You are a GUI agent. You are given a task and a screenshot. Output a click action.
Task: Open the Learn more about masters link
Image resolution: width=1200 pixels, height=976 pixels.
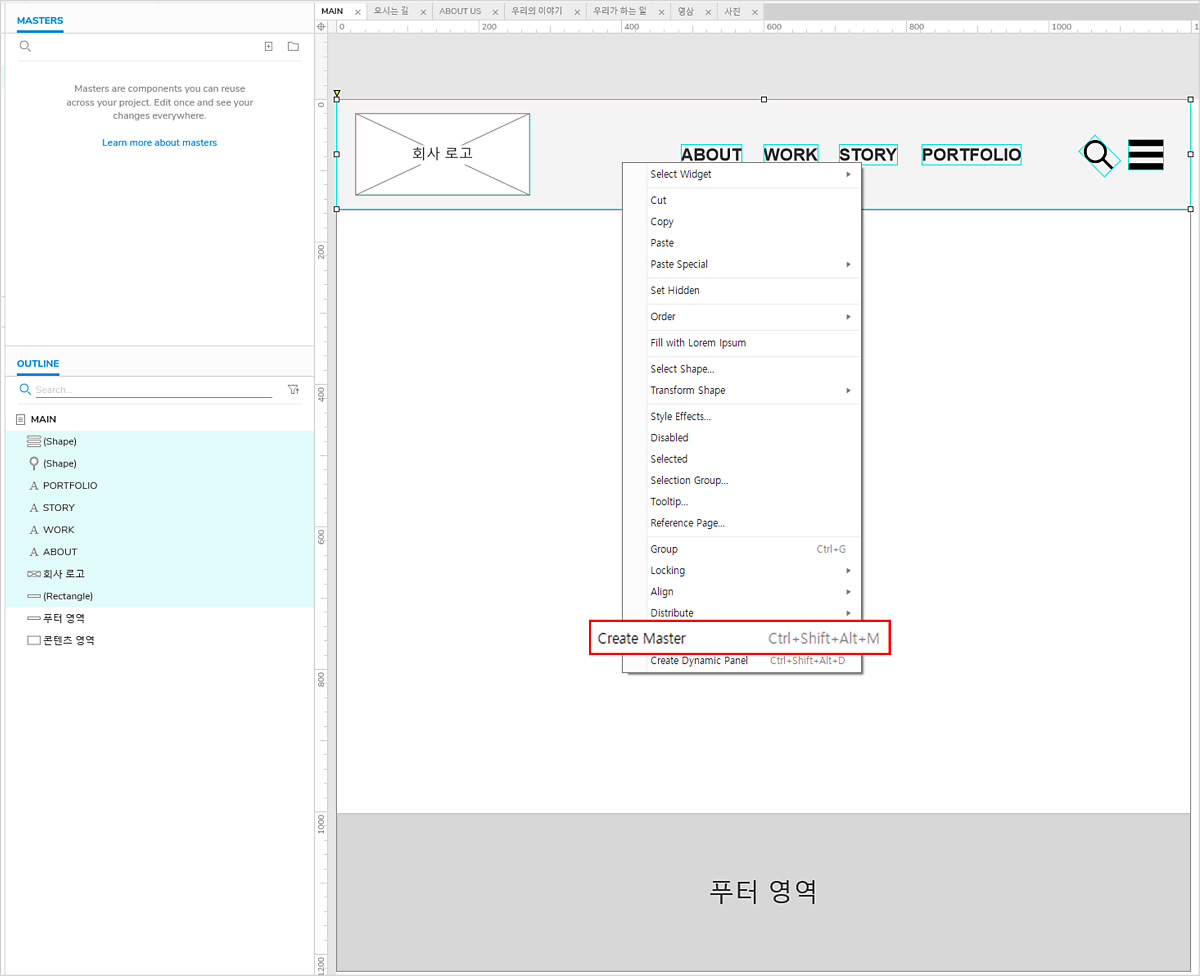(x=159, y=143)
